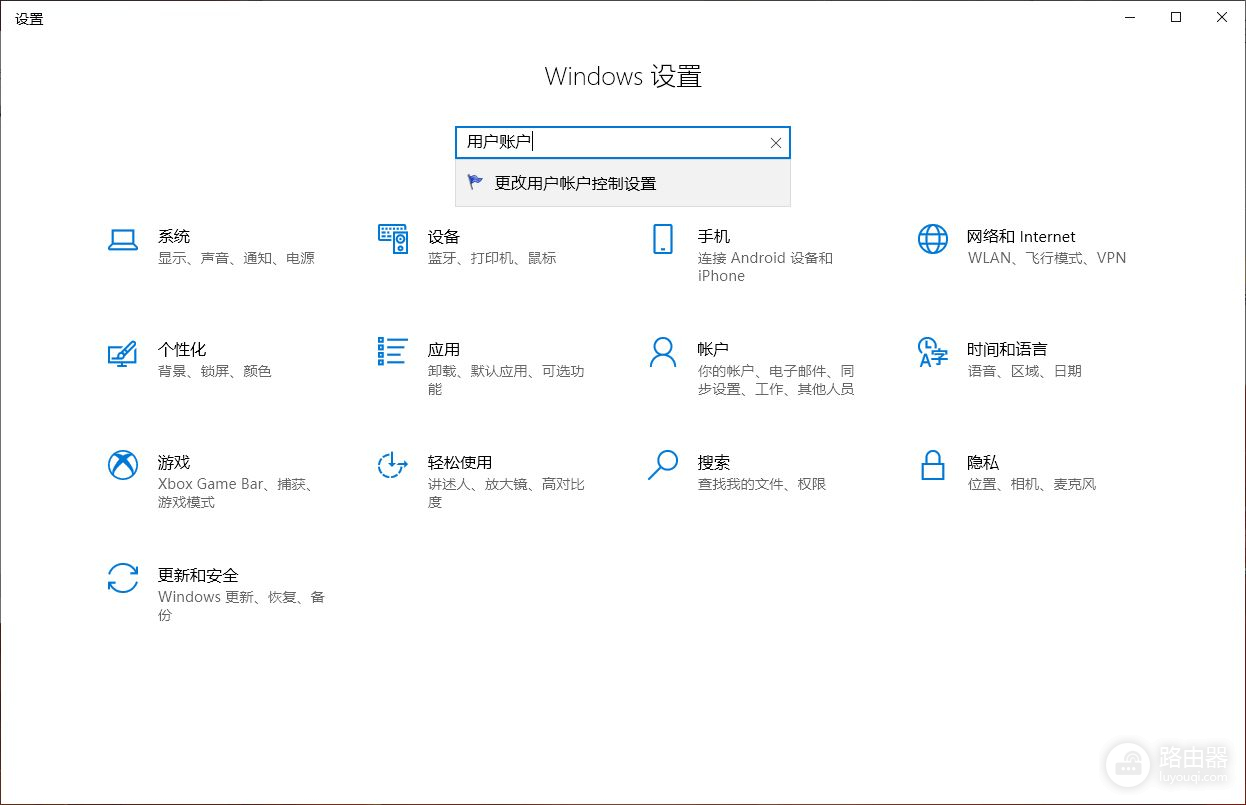Open the 搜索 magnifier icon
1246x805 pixels.
click(x=662, y=465)
